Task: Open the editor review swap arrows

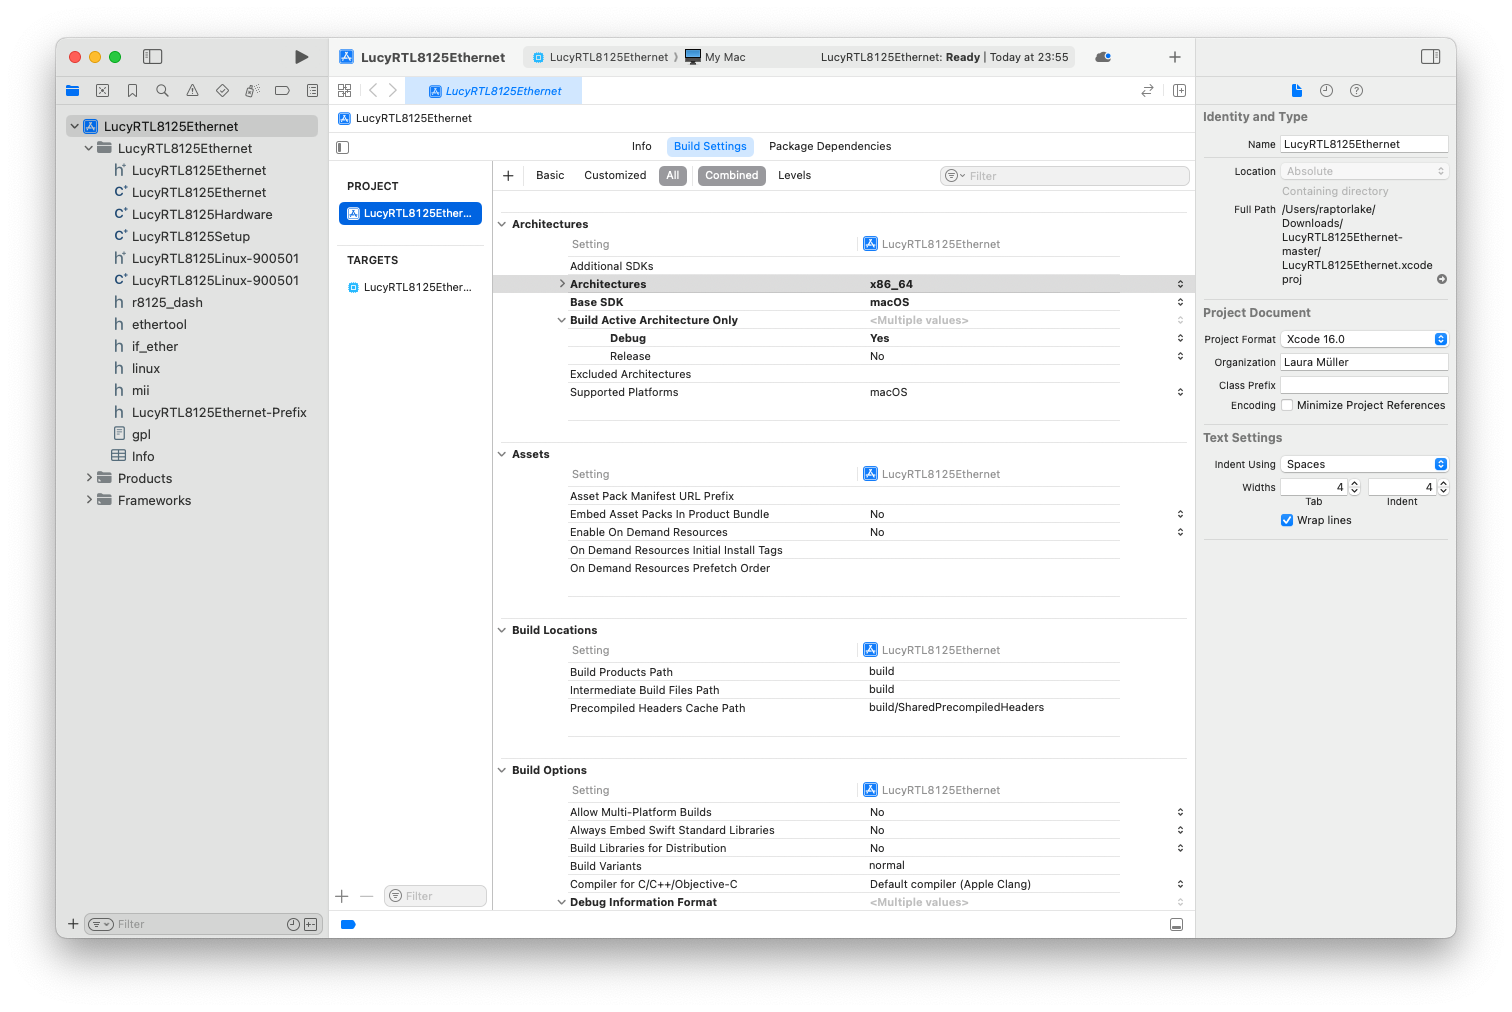Action: 1148,91
